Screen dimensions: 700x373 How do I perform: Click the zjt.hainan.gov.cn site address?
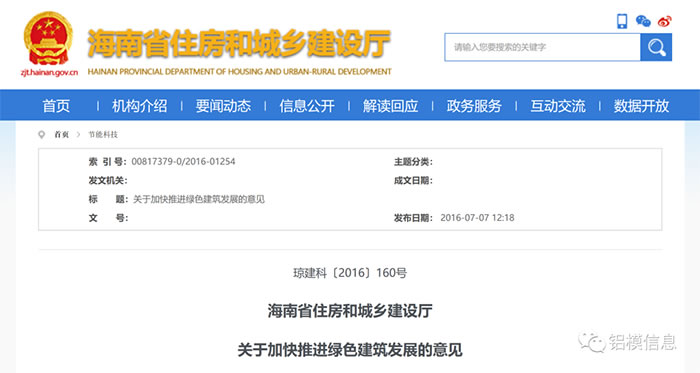point(49,72)
